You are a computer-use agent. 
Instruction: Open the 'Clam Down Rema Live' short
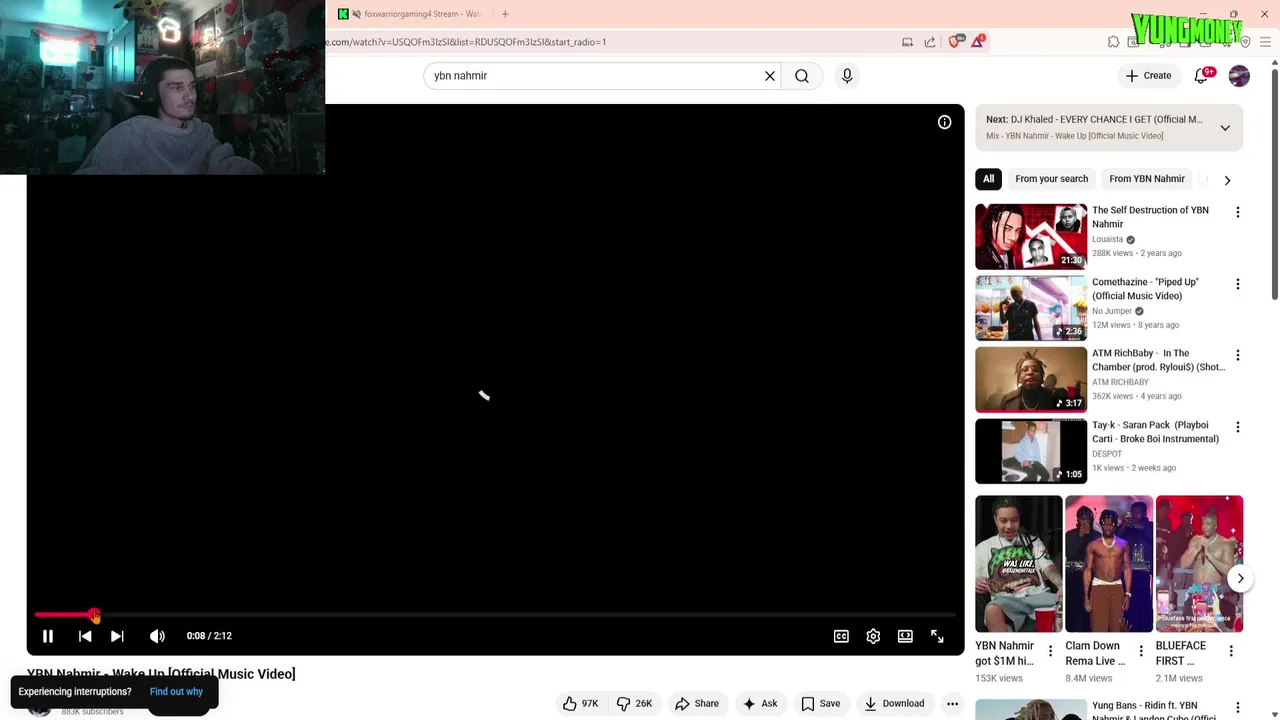[1109, 564]
